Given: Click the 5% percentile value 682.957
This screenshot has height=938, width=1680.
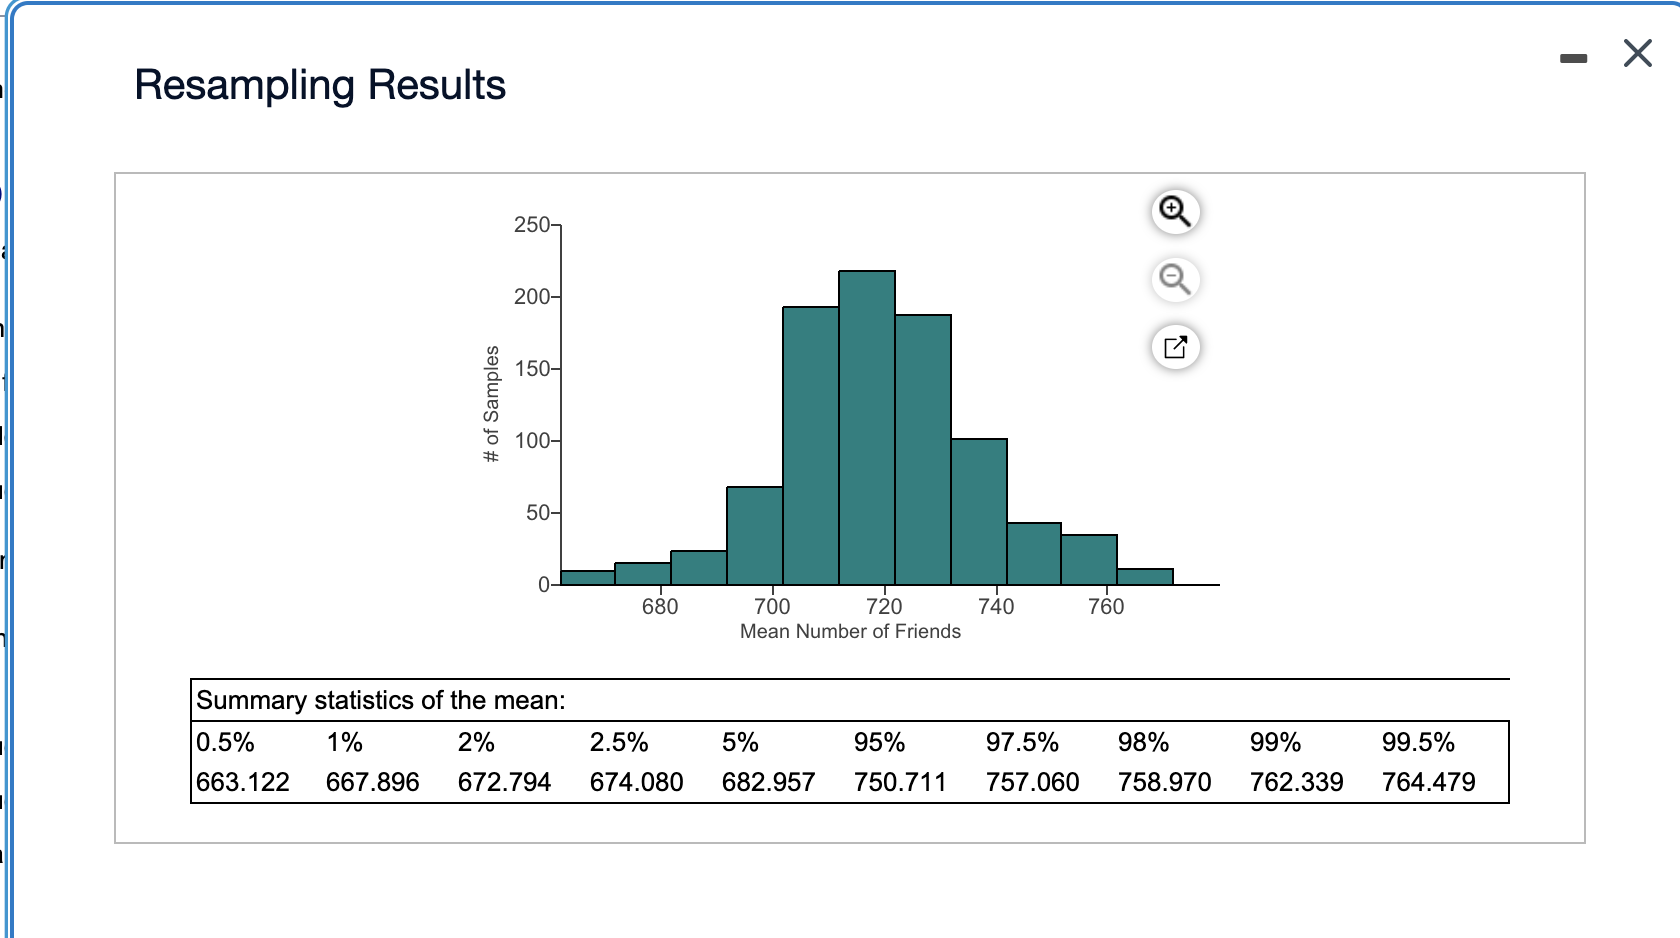Looking at the screenshot, I should coord(768,782).
